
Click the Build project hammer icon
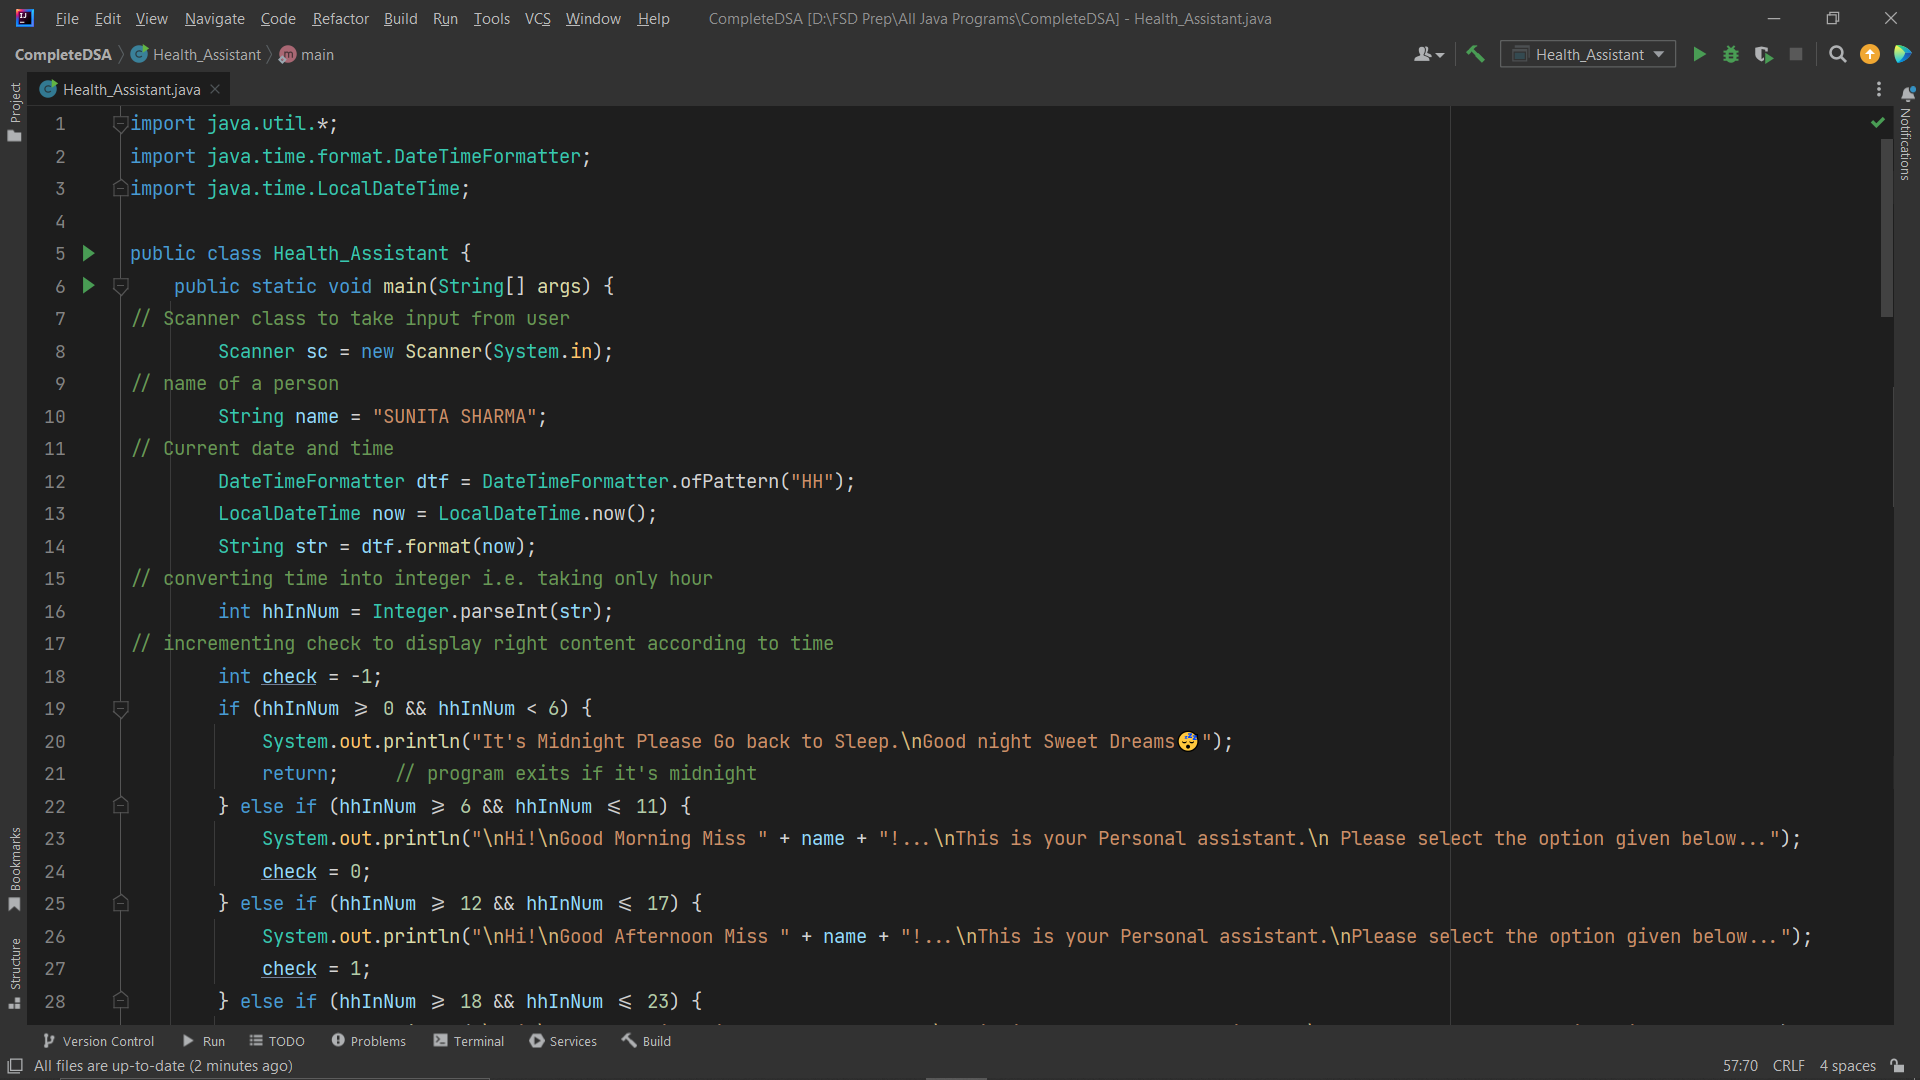(1475, 55)
